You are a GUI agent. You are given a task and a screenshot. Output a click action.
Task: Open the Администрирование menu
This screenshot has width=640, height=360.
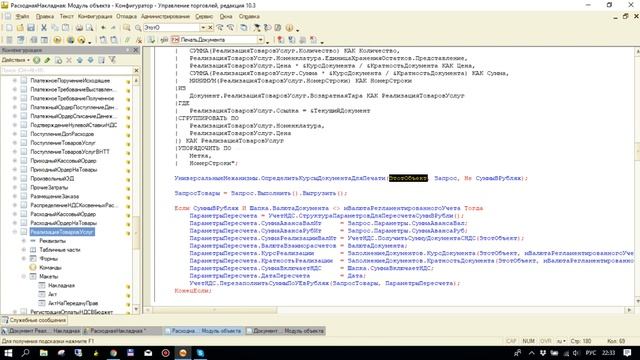tap(165, 17)
